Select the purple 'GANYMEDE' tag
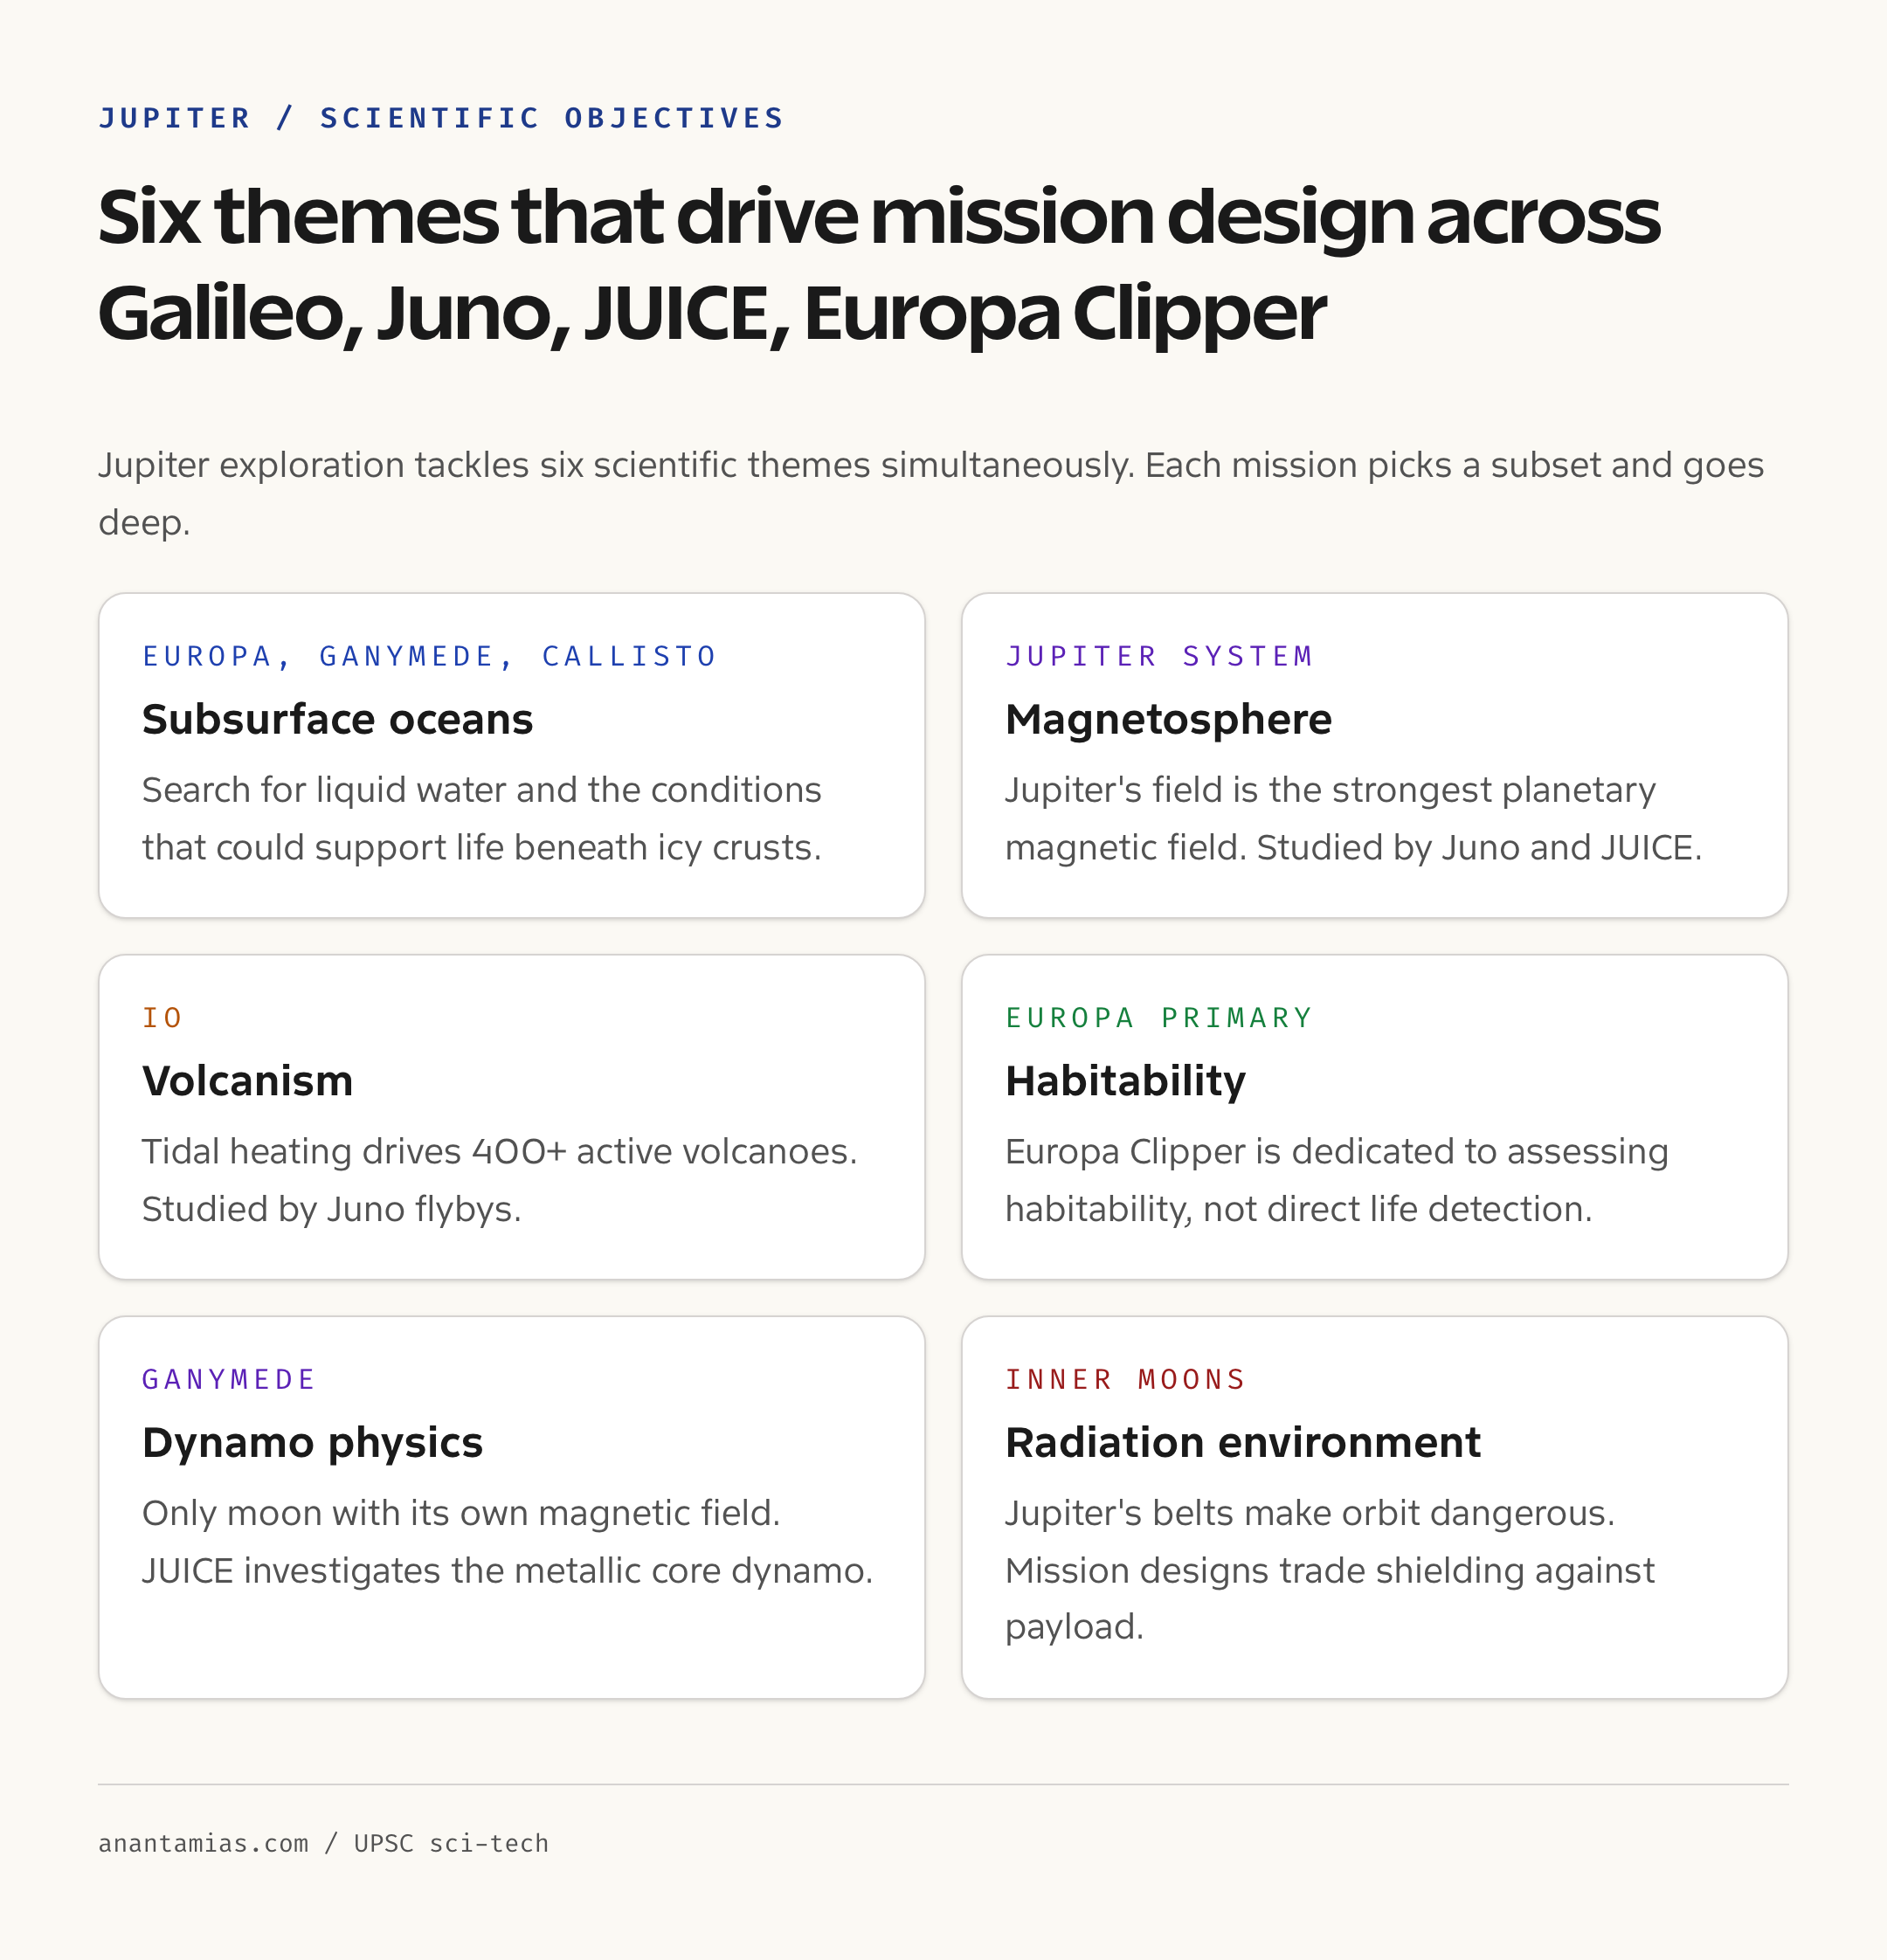 point(229,1379)
